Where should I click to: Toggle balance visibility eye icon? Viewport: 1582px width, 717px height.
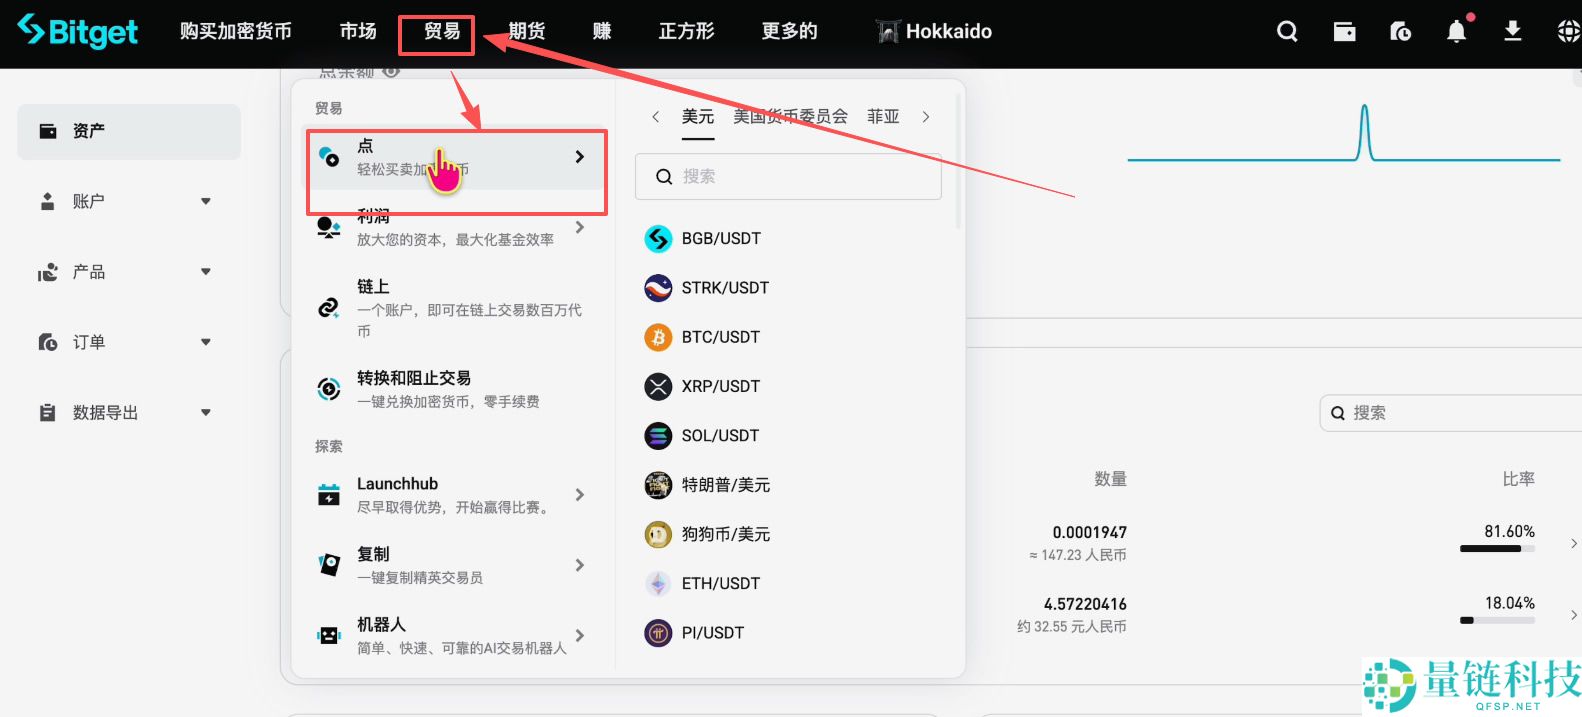point(391,71)
